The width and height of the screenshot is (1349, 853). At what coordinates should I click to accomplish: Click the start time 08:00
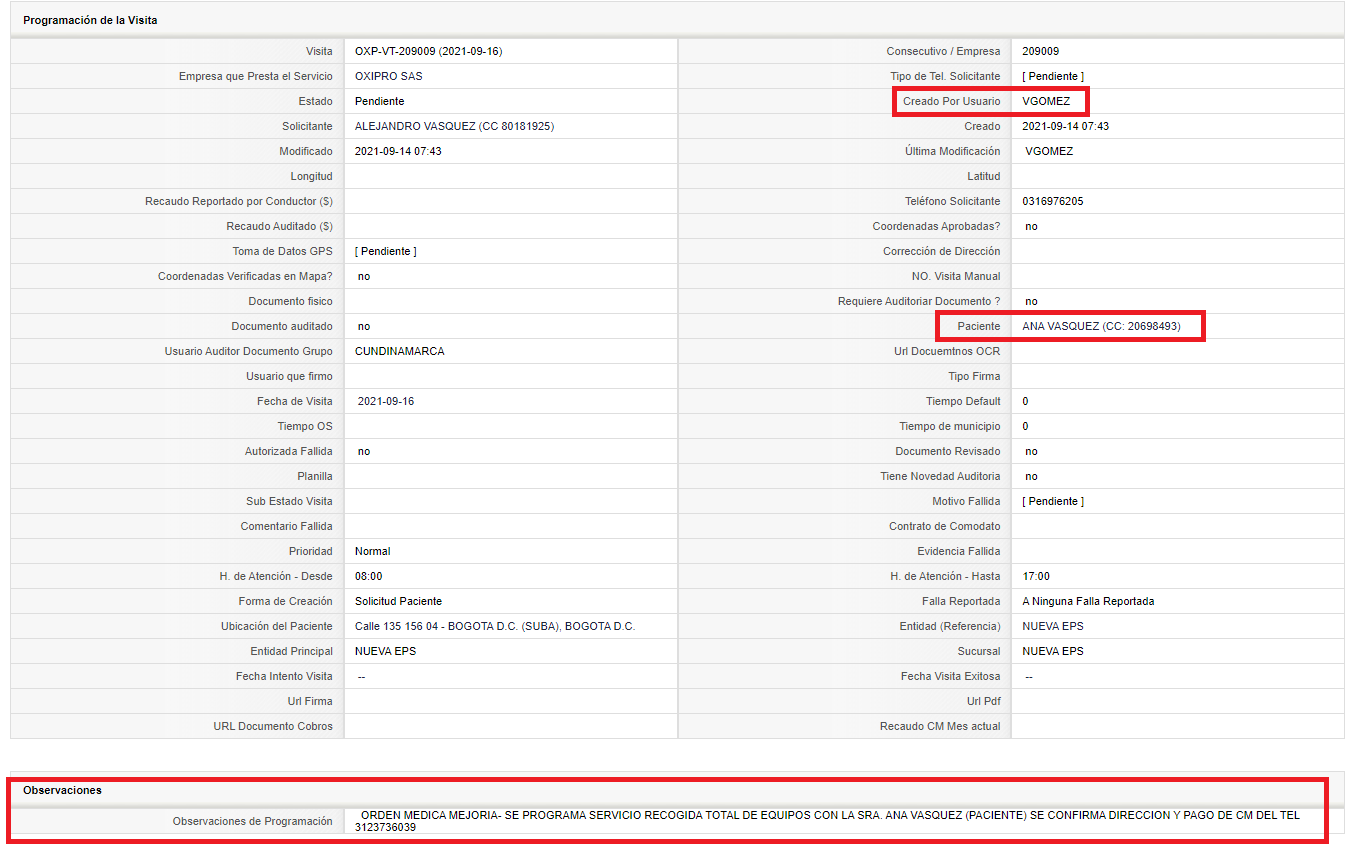[368, 576]
